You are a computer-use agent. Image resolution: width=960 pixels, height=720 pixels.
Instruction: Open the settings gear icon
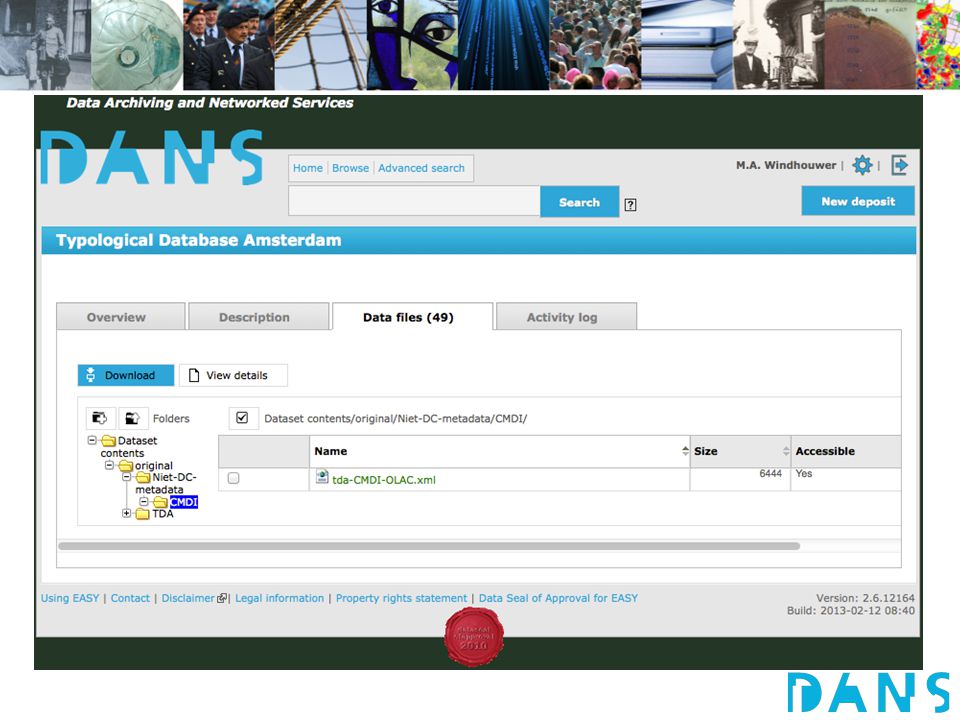[x=862, y=165]
